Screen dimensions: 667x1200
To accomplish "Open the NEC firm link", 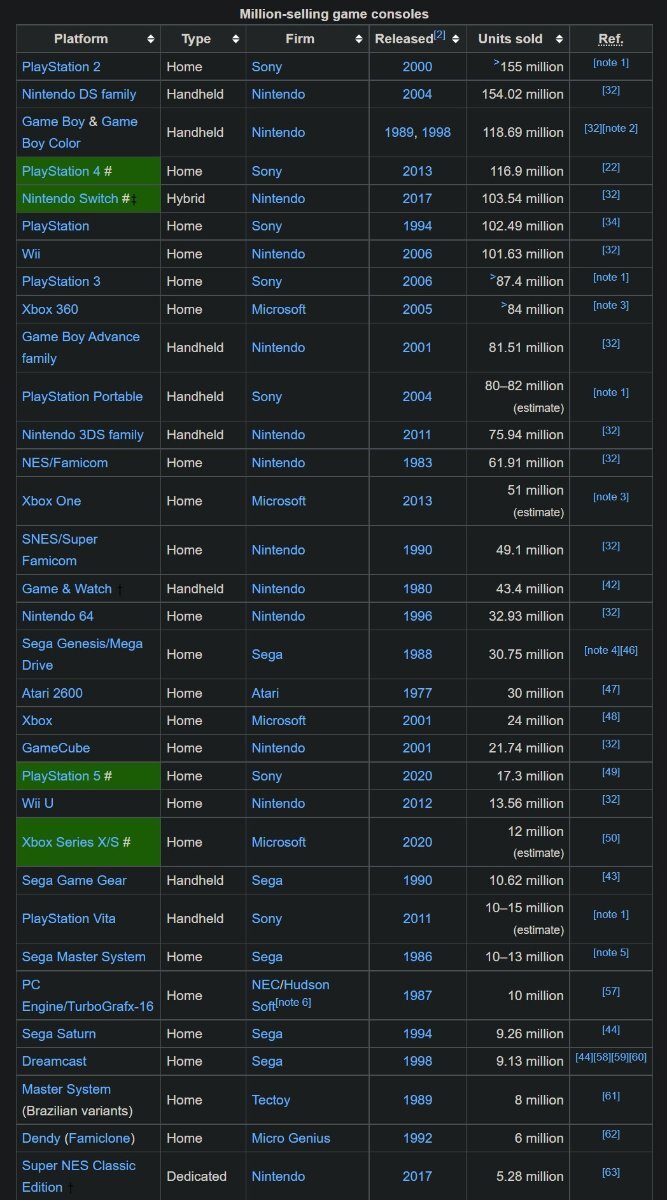I will [265, 984].
